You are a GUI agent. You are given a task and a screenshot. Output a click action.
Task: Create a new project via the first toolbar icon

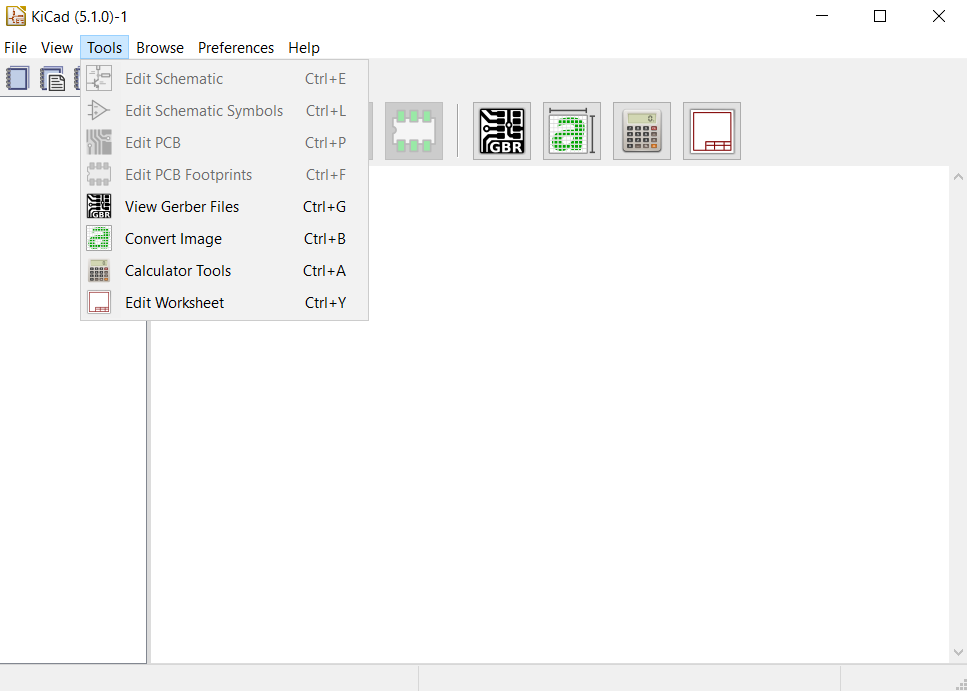[x=17, y=78]
